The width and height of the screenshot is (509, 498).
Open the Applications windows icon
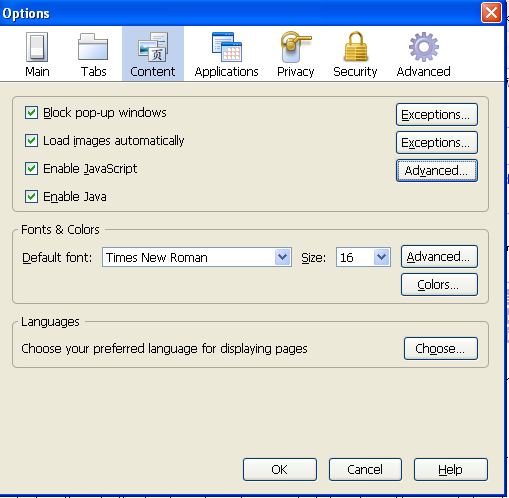click(227, 47)
